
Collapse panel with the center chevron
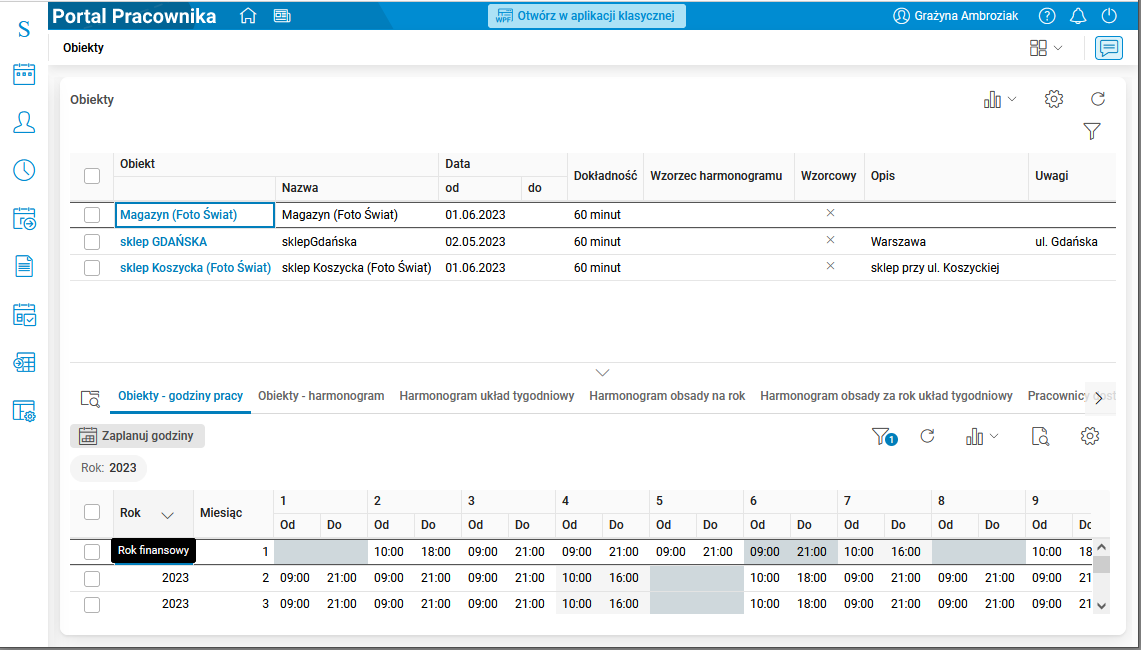pos(602,373)
